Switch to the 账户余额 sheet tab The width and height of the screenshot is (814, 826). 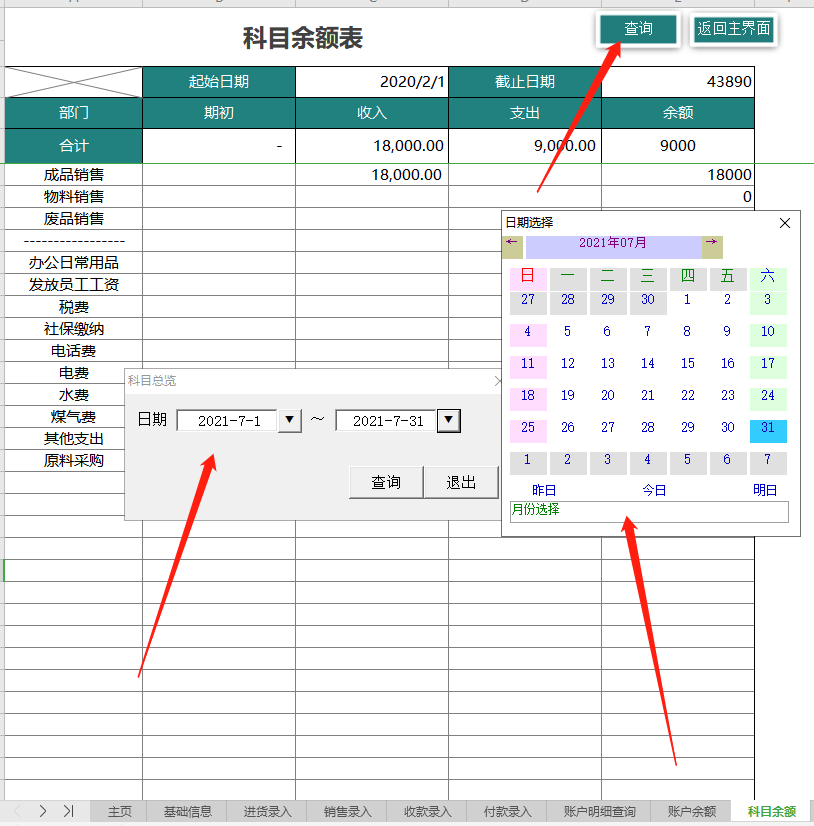pyautogui.click(x=691, y=812)
